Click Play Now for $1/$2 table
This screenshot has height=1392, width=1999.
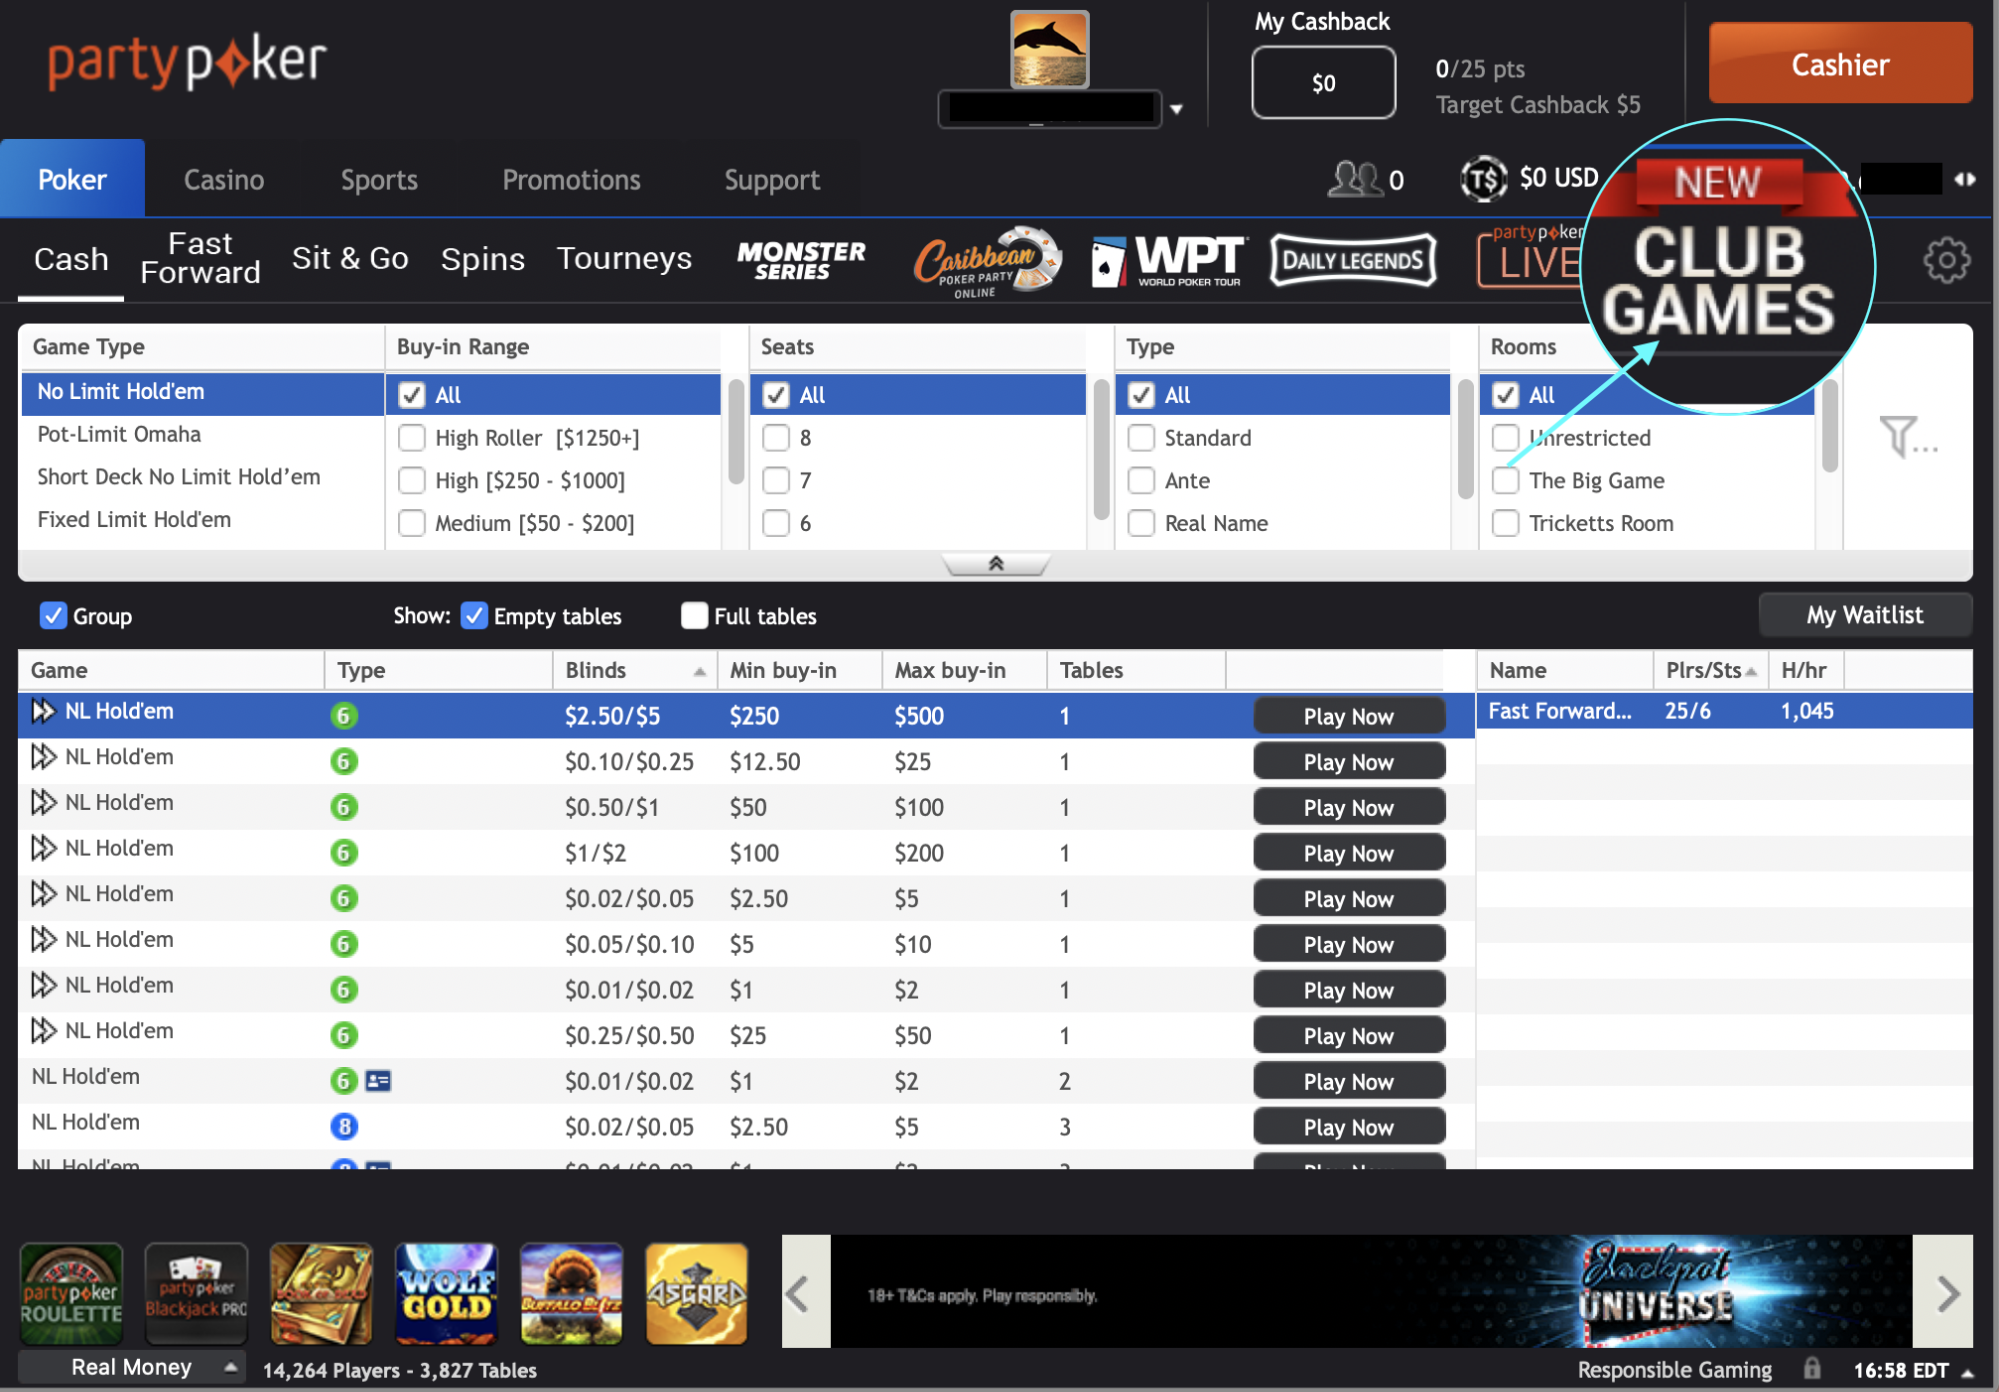click(x=1348, y=853)
